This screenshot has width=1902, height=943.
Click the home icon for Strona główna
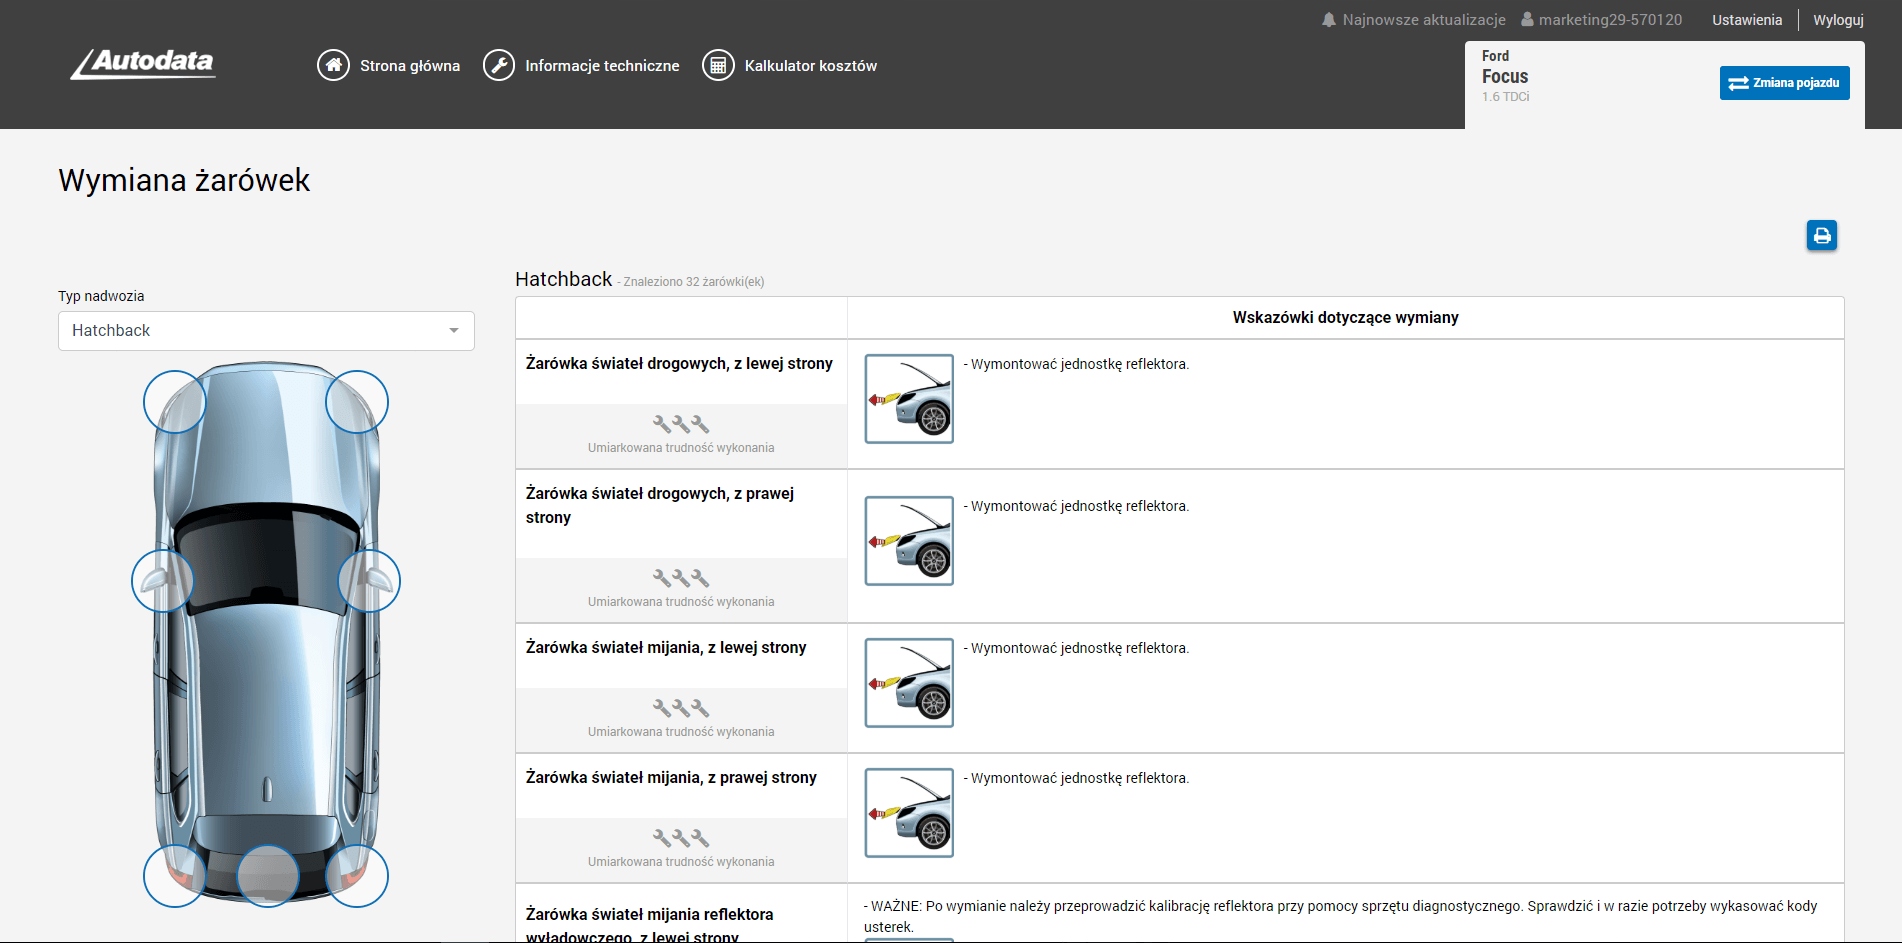pyautogui.click(x=333, y=65)
